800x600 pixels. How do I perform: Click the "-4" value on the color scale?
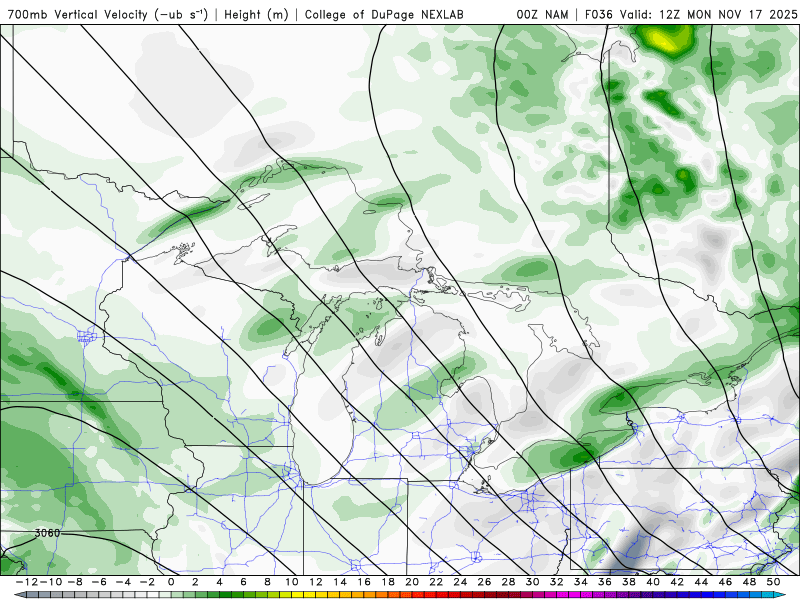(x=123, y=582)
